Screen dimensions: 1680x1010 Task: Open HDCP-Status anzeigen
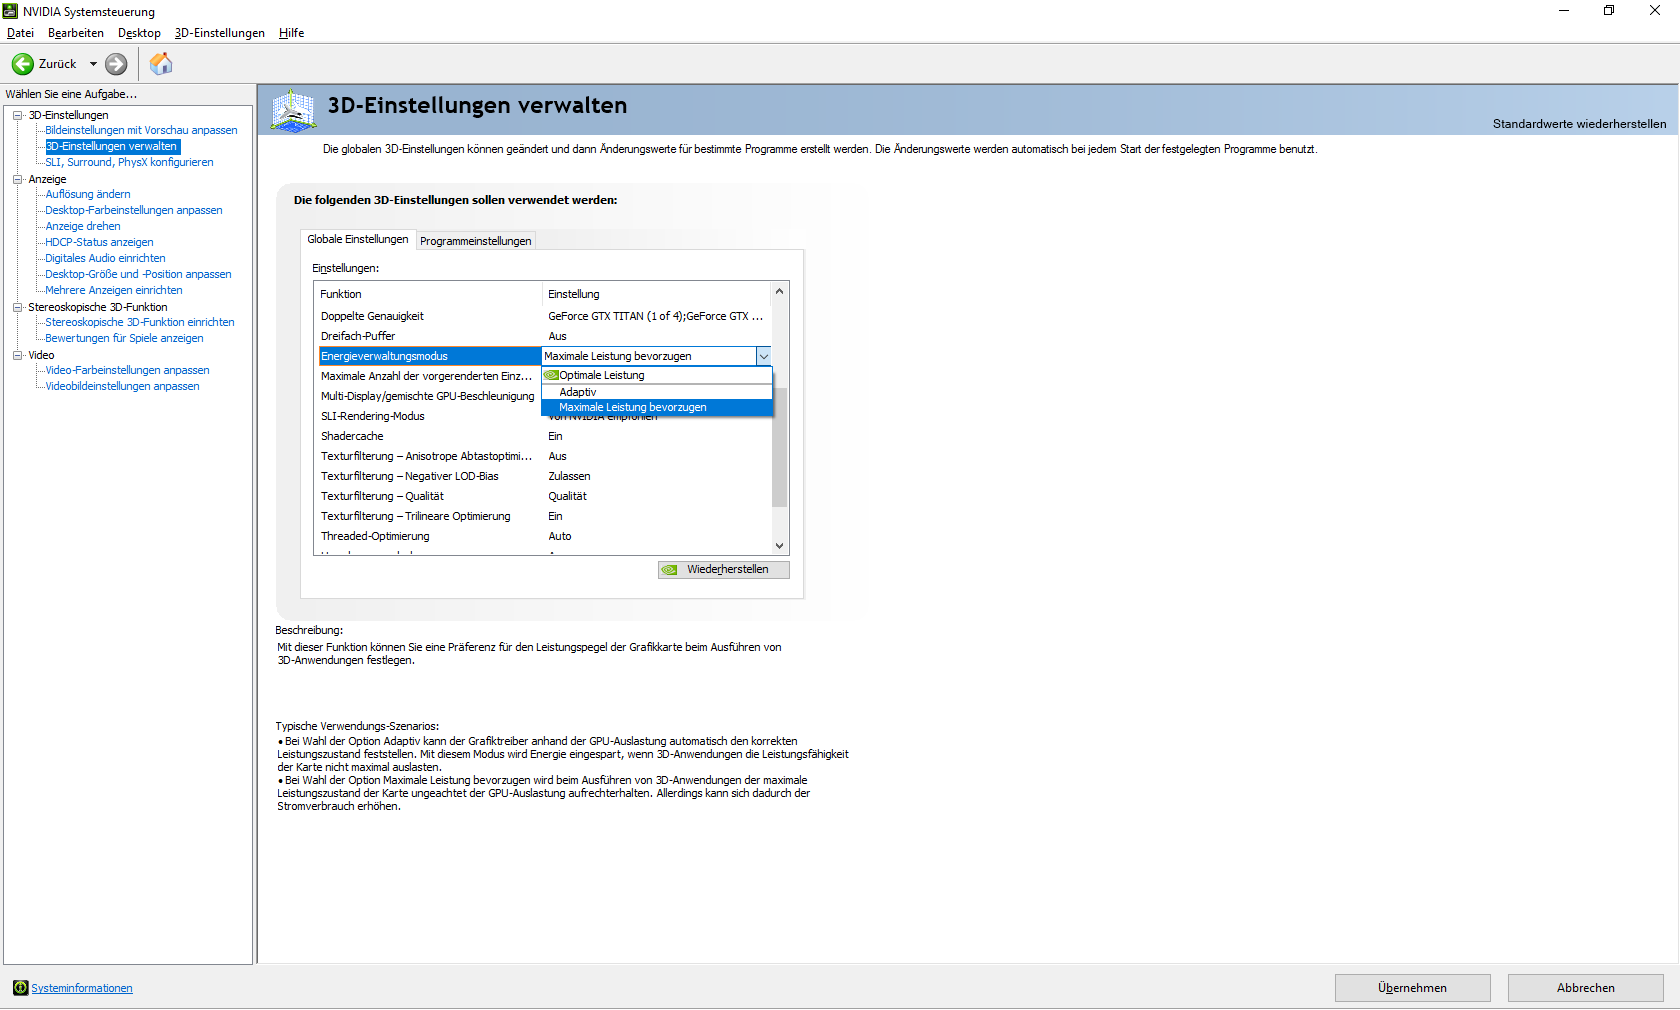click(99, 242)
